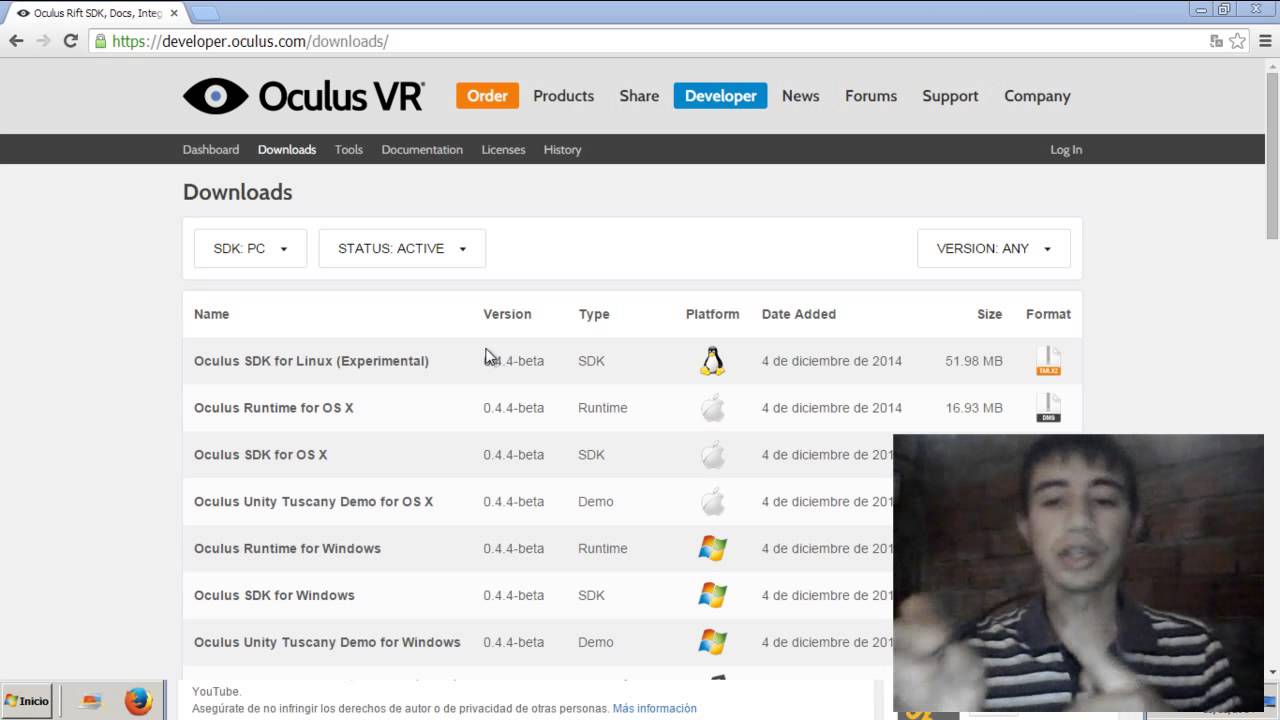Open the Dashboard tab

pos(211,150)
